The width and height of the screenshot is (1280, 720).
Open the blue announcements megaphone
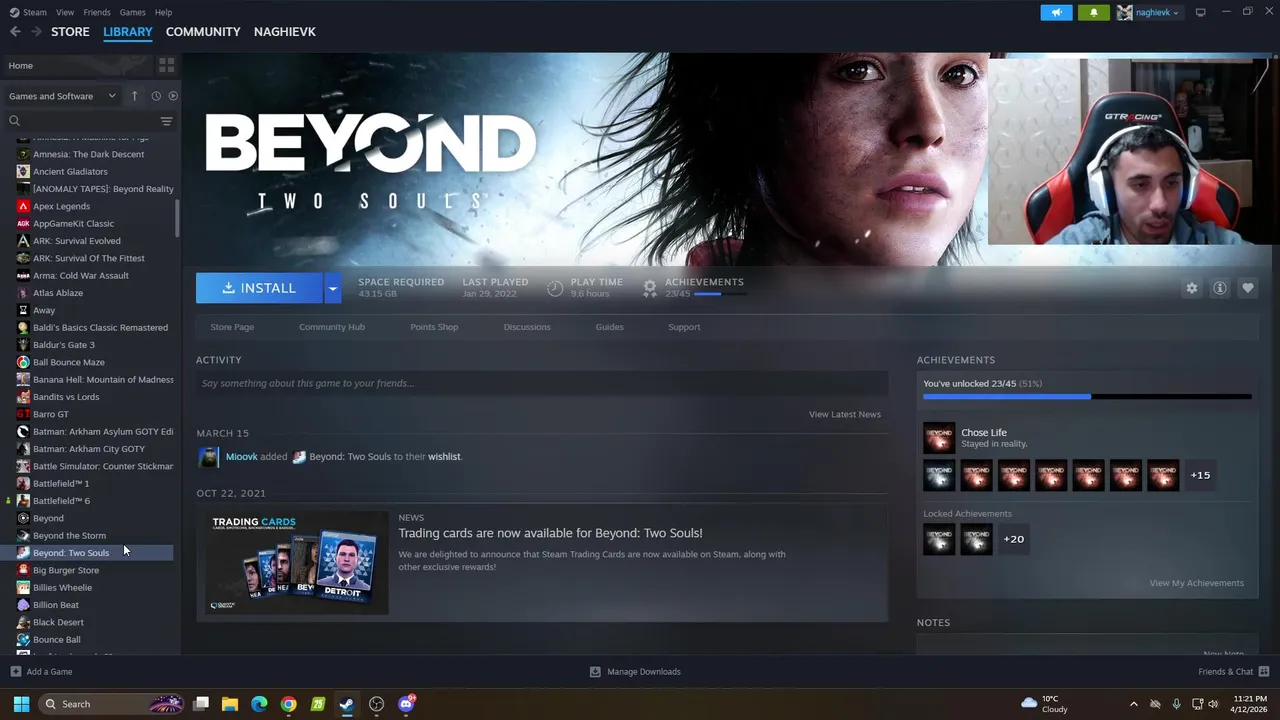coord(1056,12)
